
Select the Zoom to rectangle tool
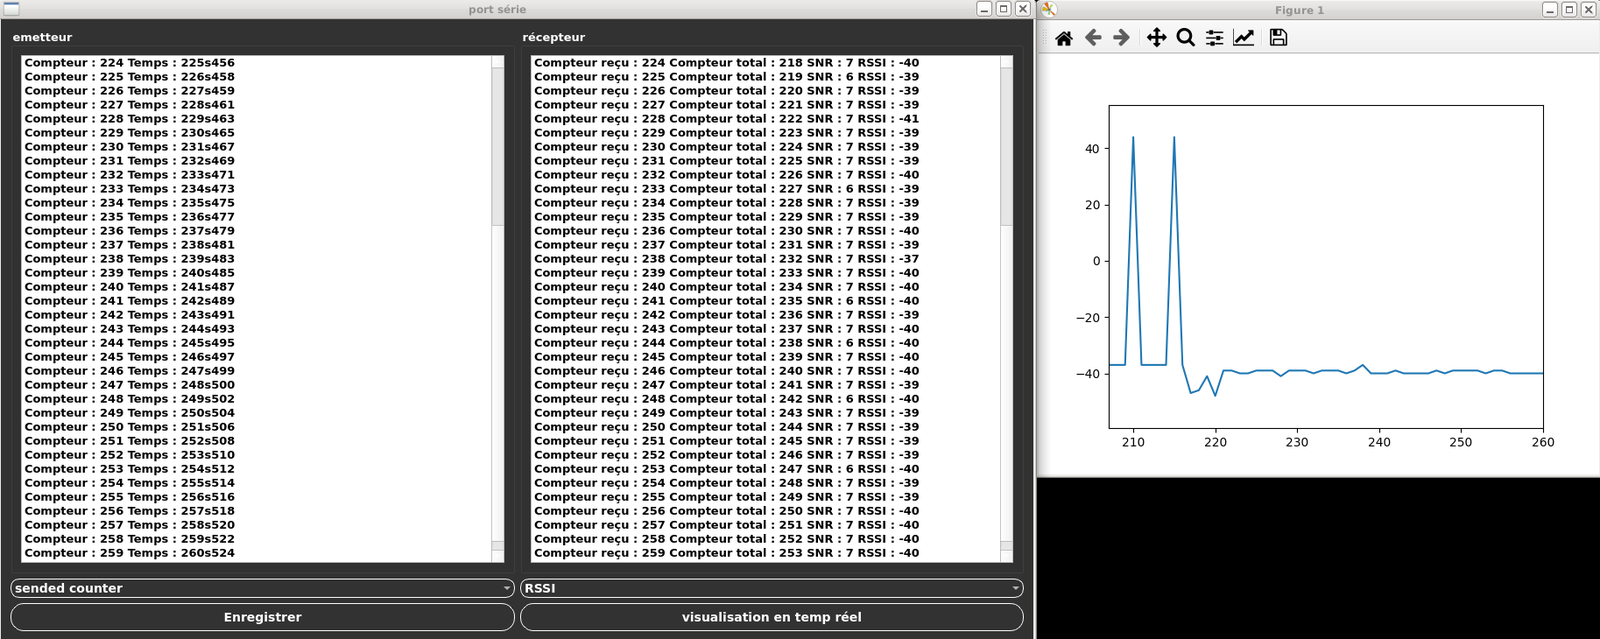click(1185, 38)
